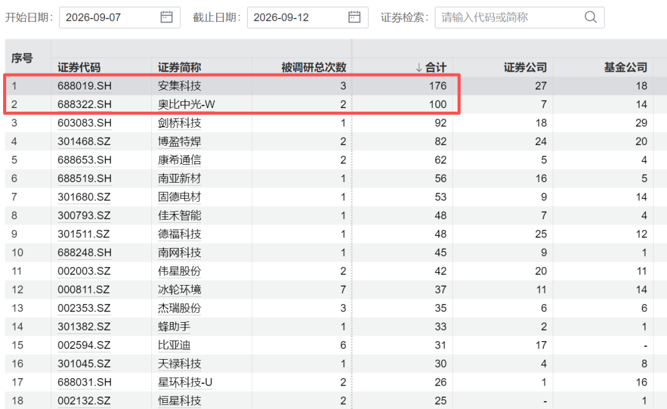The image size is (667, 409).
Task: Open the 恒星科技 stock name link
Action: click(x=180, y=401)
